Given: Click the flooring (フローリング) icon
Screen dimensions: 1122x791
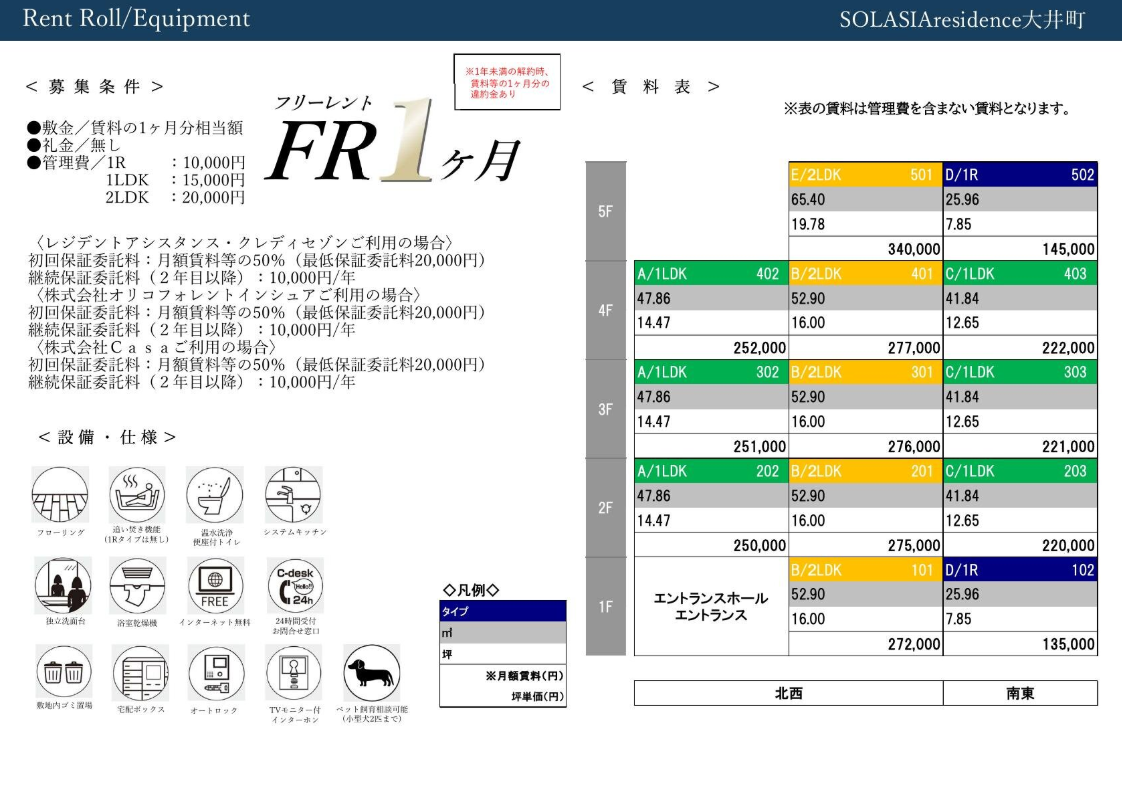Looking at the screenshot, I should 60,495.
